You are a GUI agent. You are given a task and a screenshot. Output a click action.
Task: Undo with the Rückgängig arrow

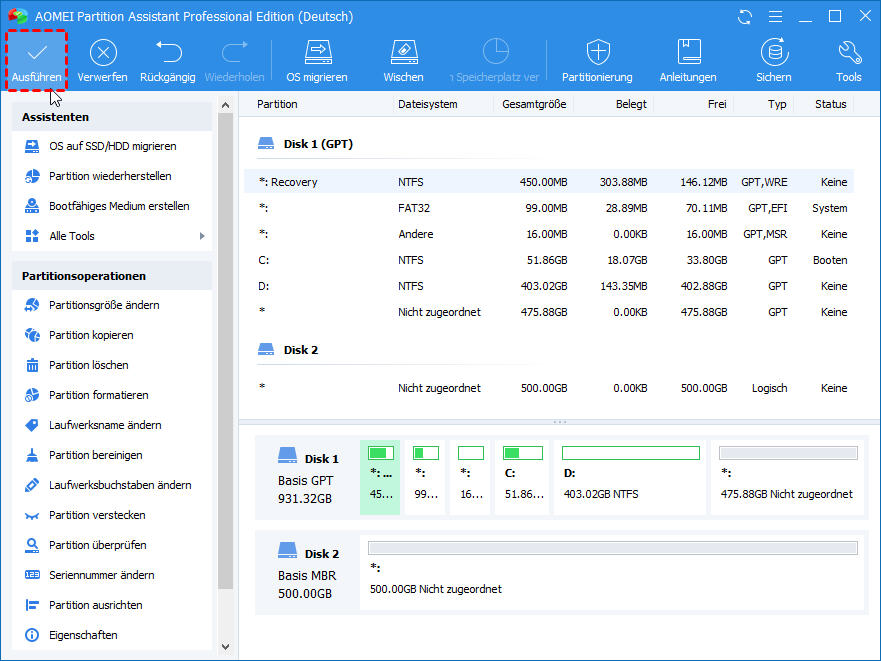point(168,52)
